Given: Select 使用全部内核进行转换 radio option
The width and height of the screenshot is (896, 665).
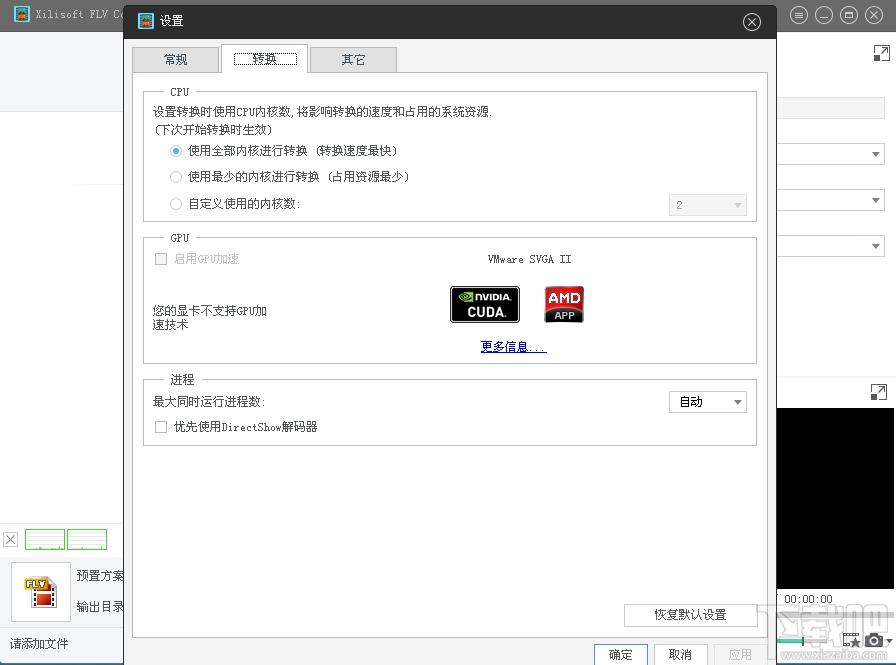Looking at the screenshot, I should 176,151.
